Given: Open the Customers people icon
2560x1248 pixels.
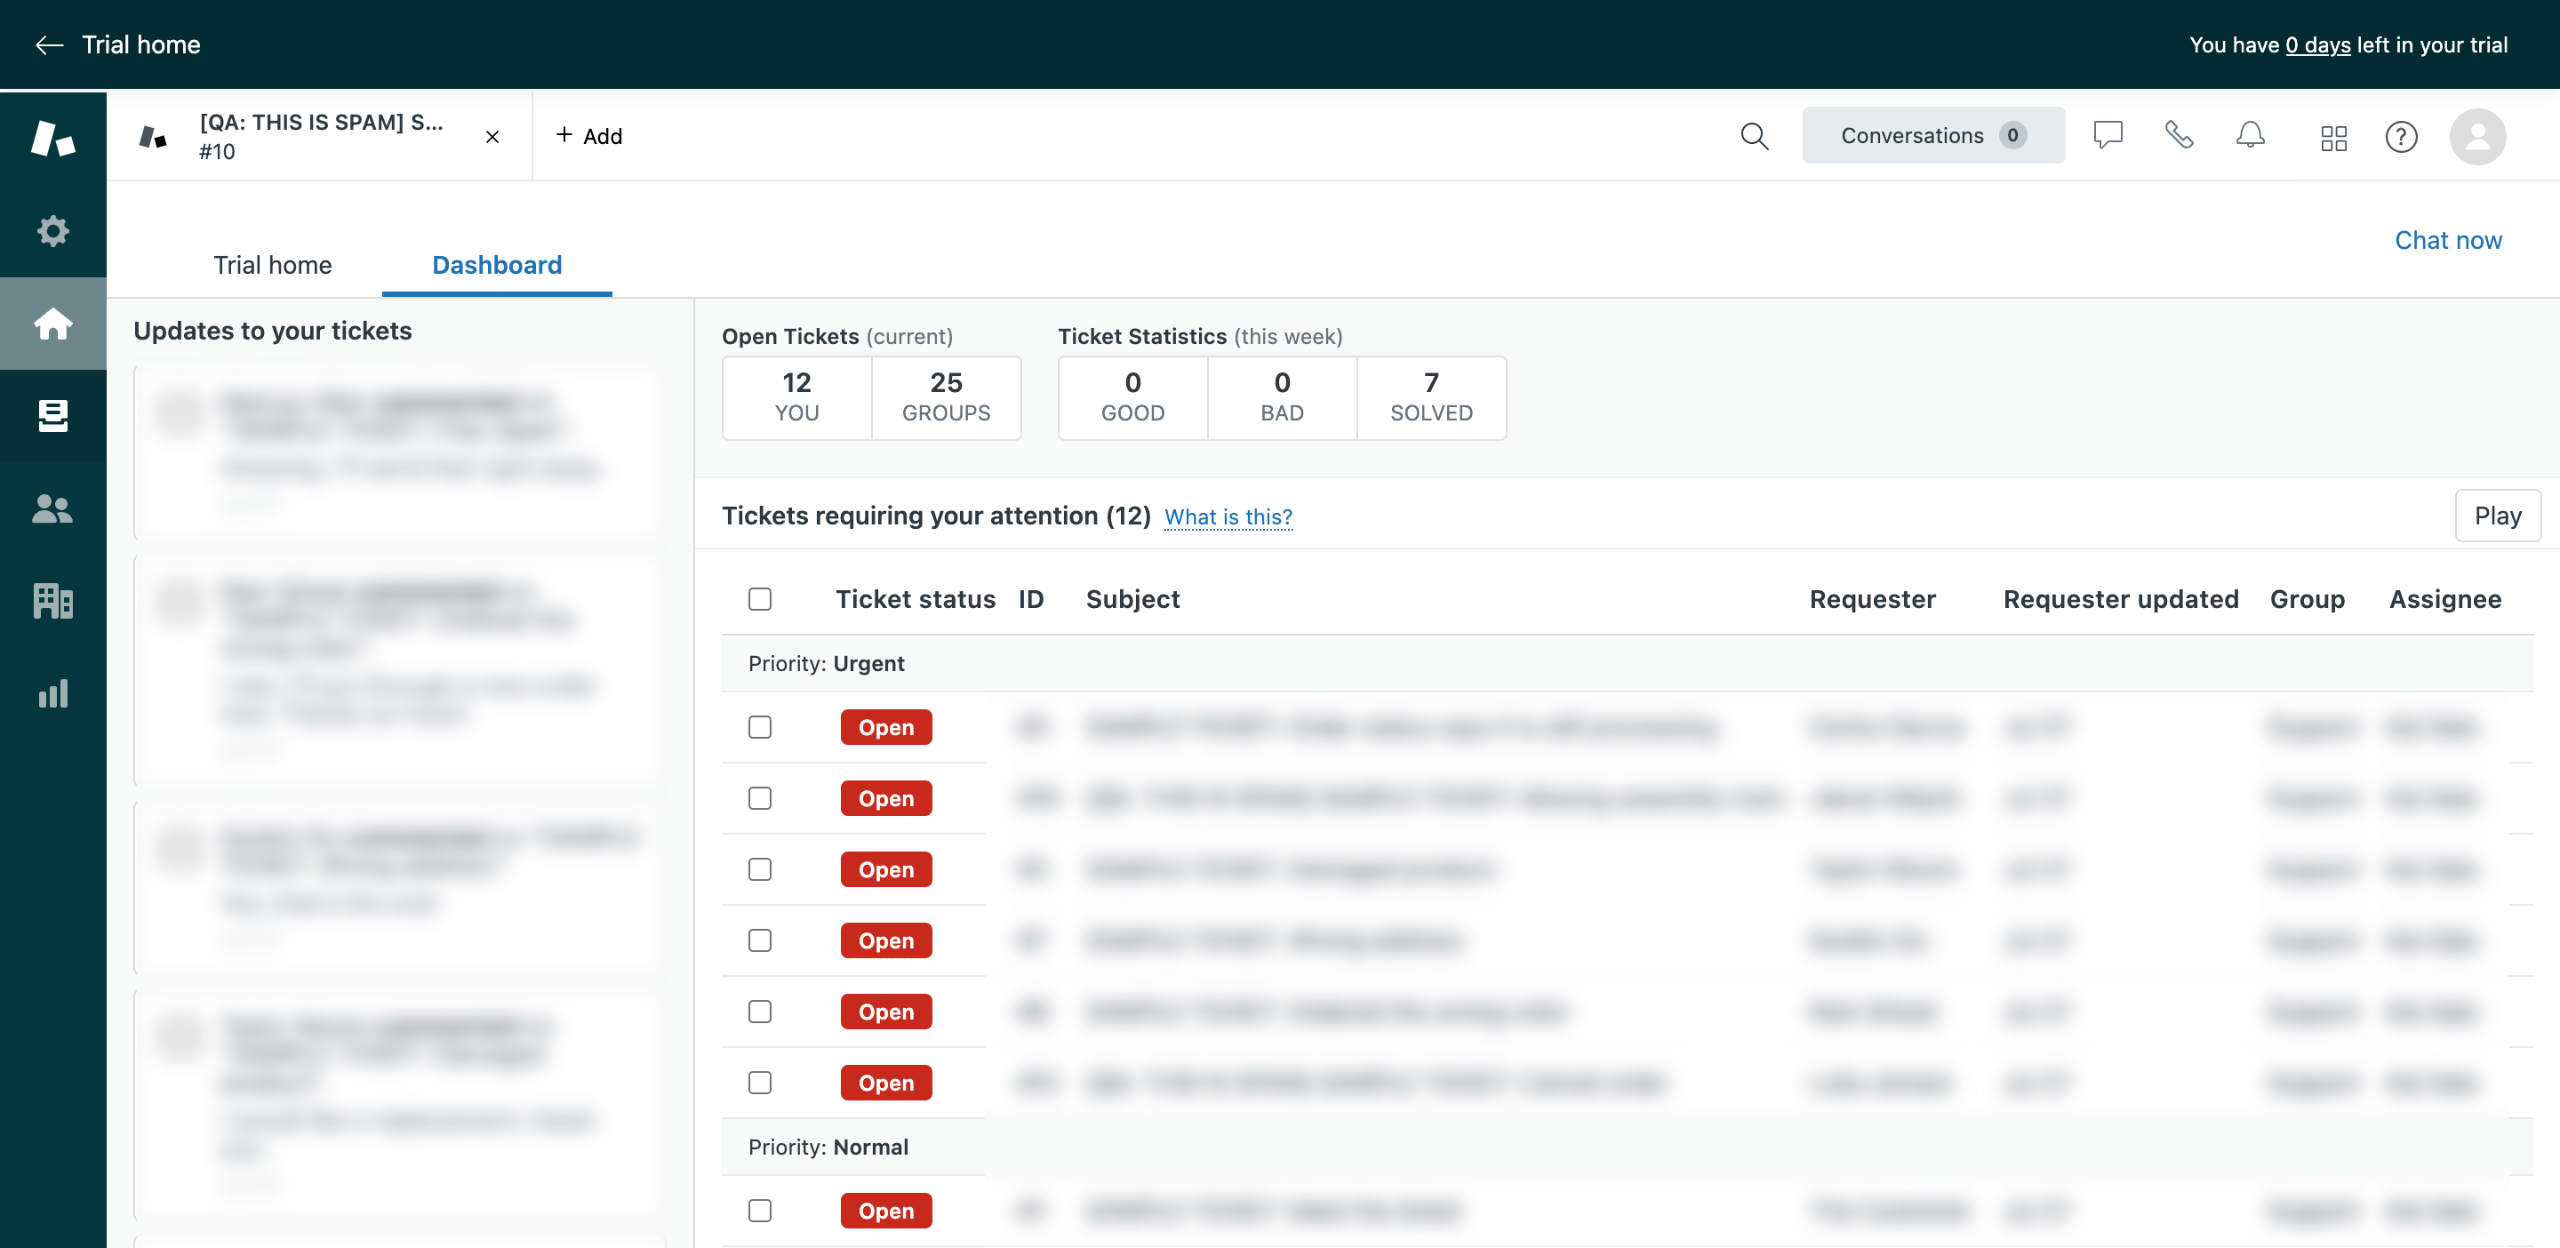Looking at the screenshot, I should [x=53, y=509].
